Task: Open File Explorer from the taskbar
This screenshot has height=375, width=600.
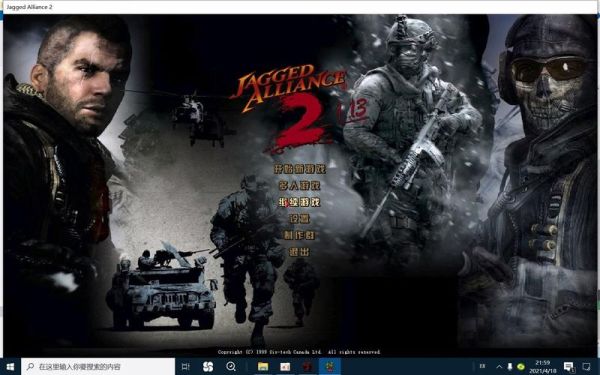Action: pos(263,367)
